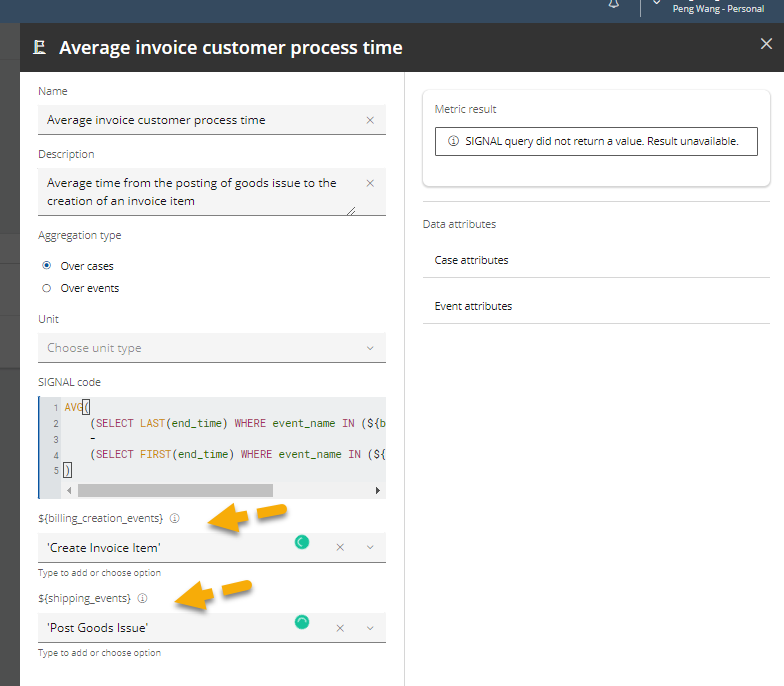Expand the Event attributes section

596,306
